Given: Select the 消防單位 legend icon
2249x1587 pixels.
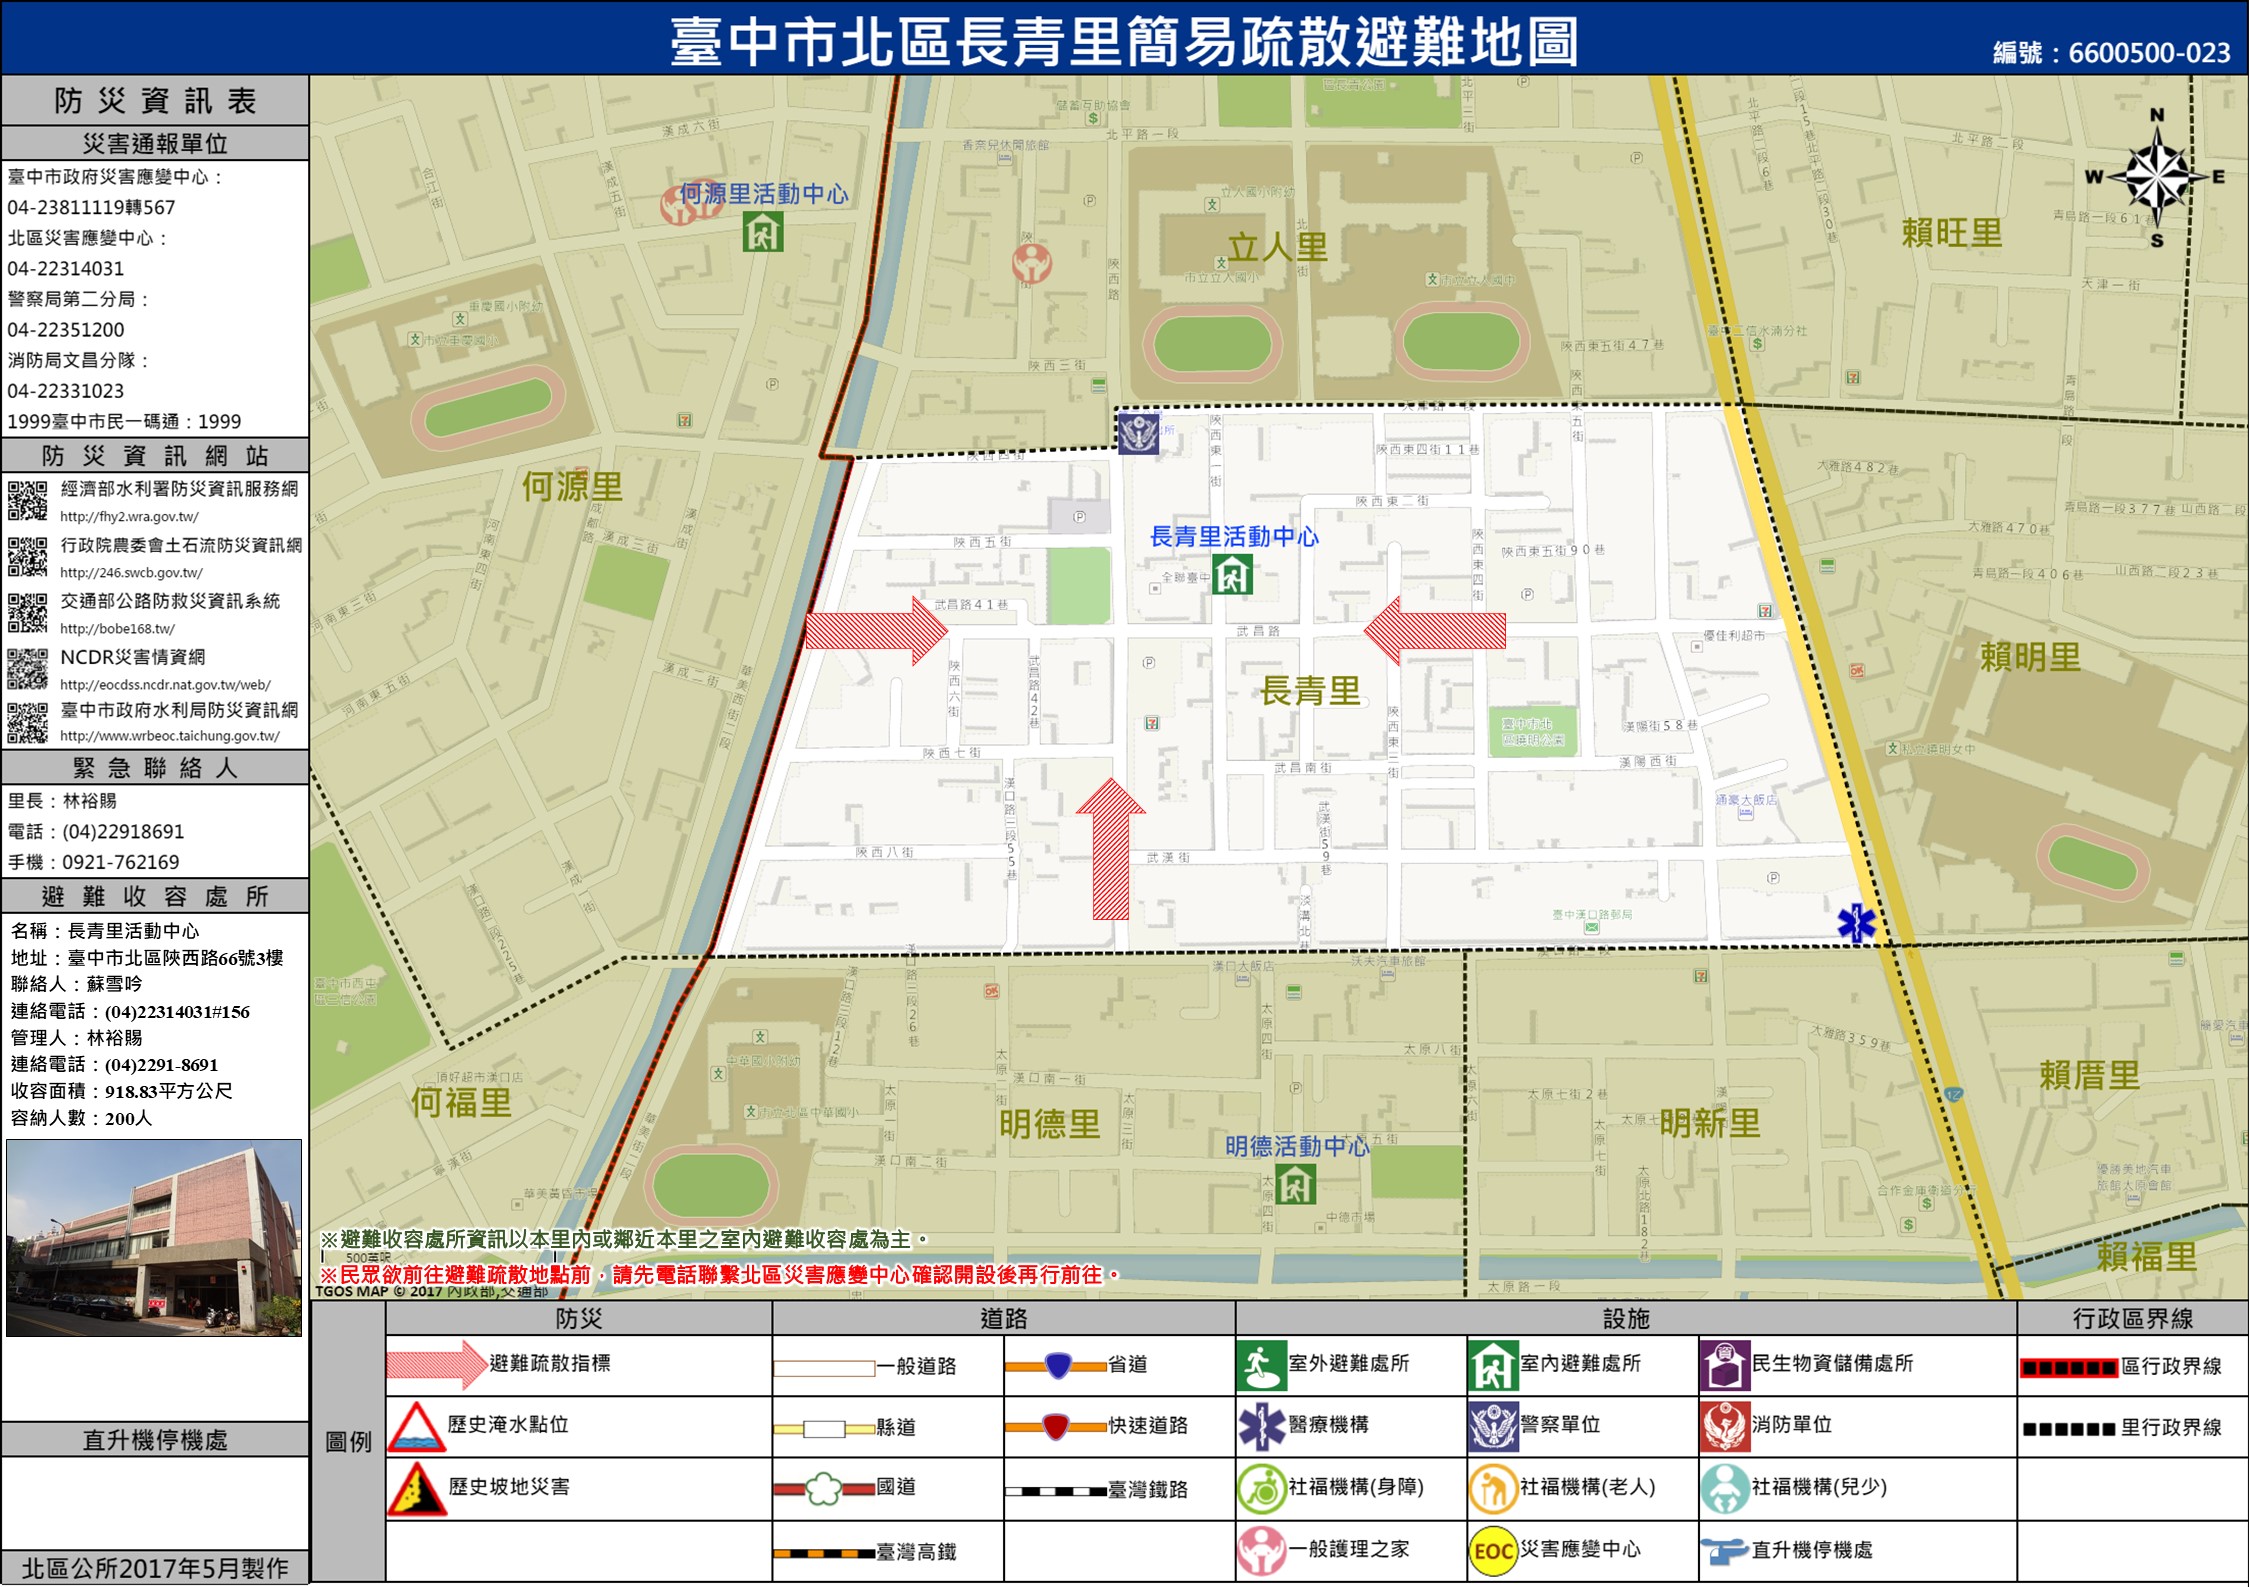Looking at the screenshot, I should pyautogui.click(x=1725, y=1426).
